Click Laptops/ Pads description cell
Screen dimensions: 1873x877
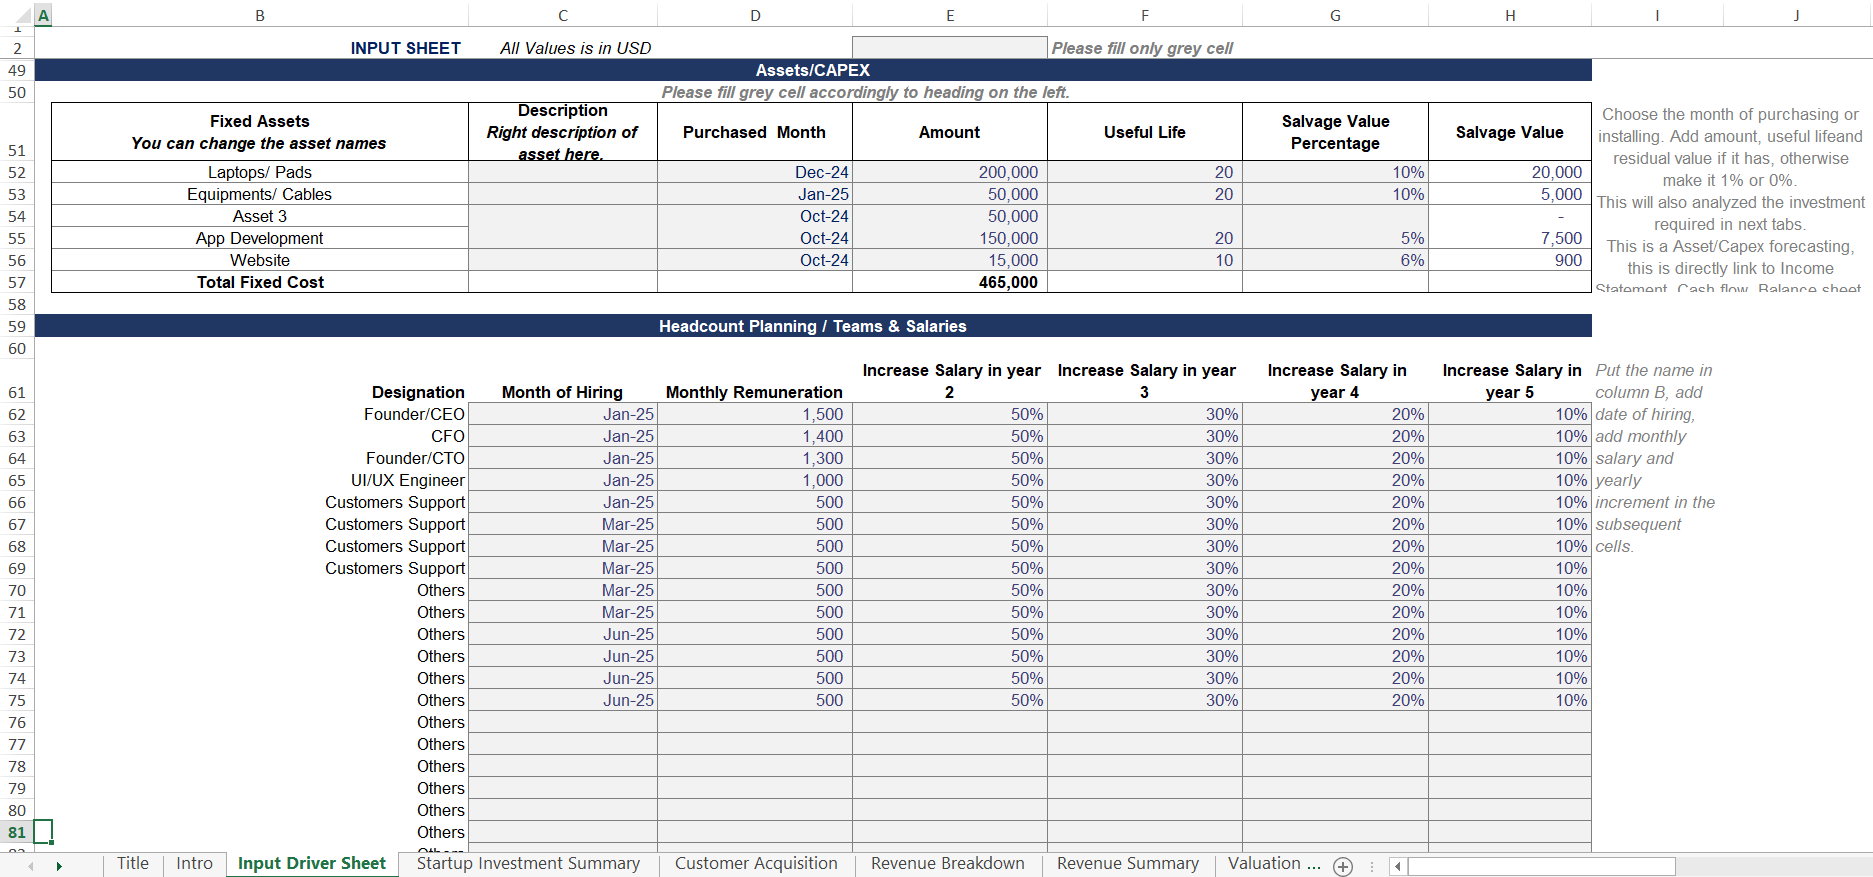point(563,172)
